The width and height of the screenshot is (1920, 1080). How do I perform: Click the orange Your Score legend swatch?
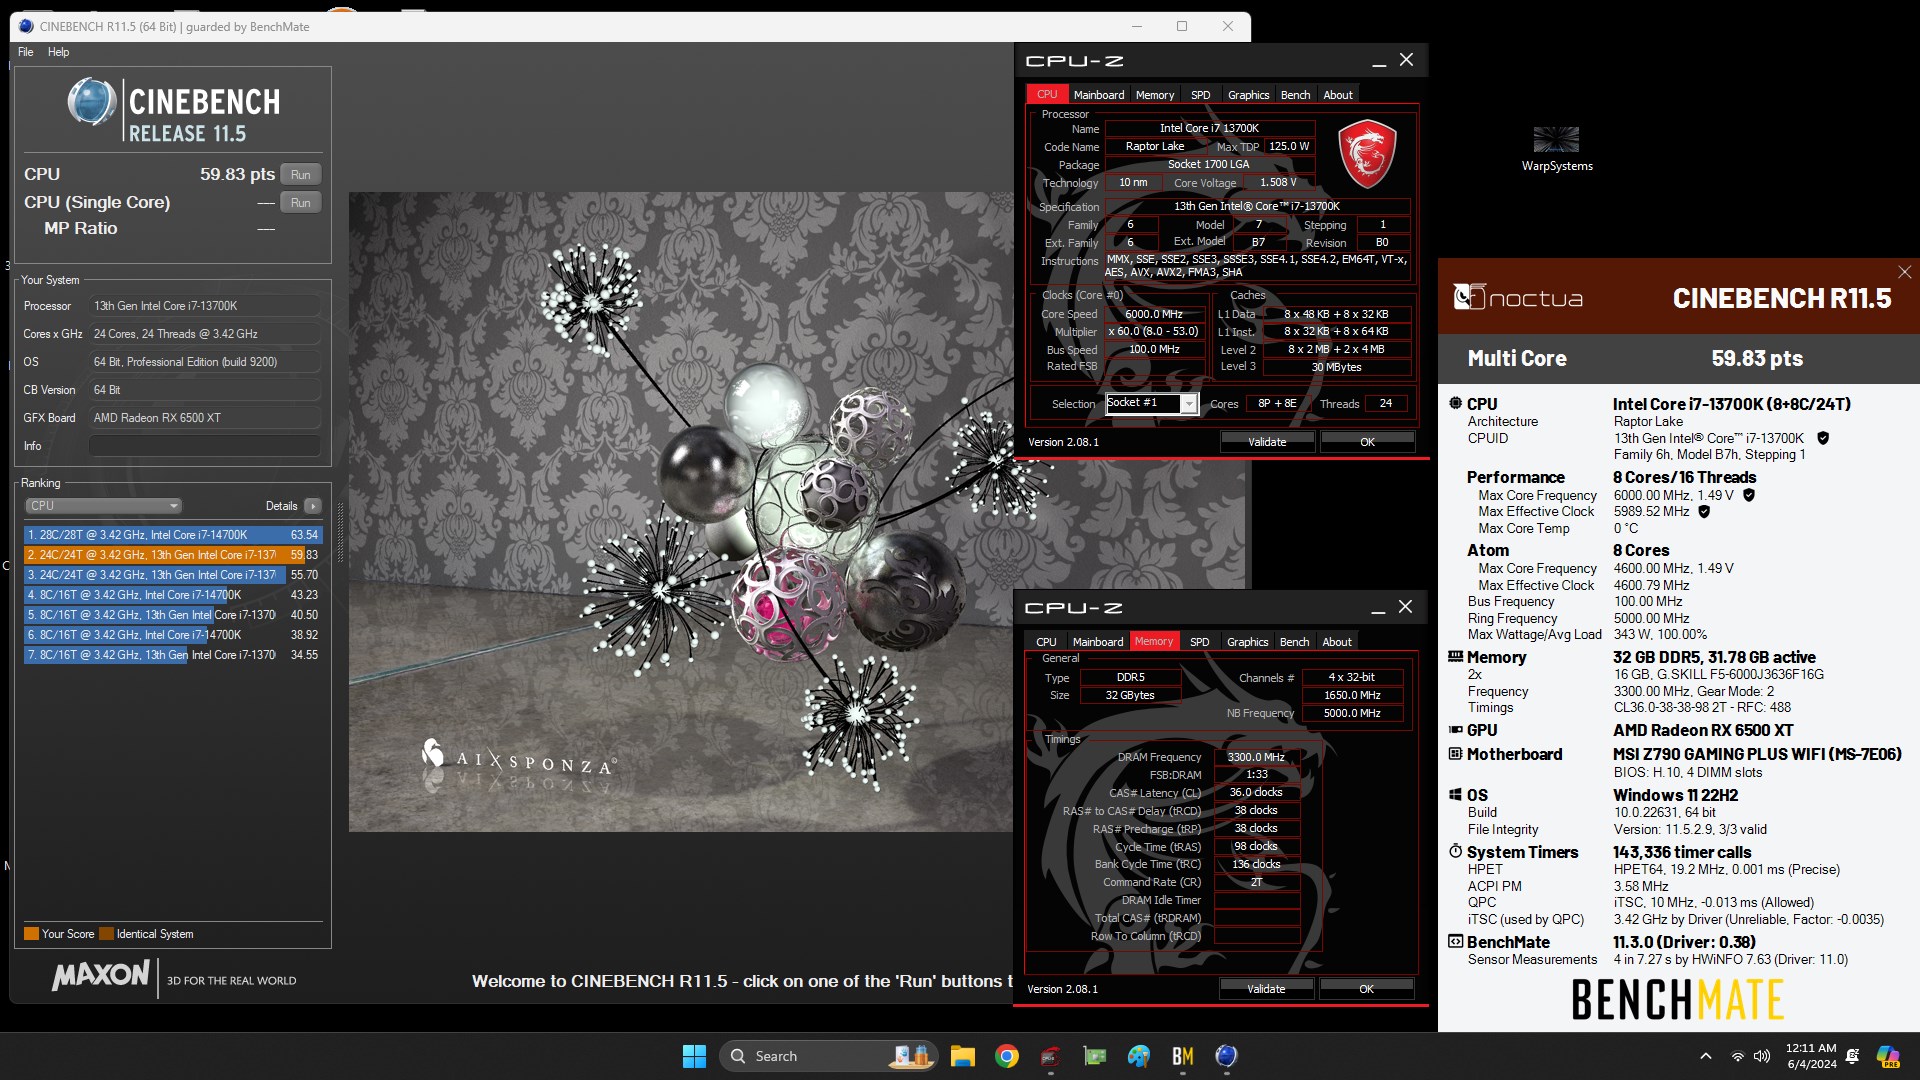tap(31, 934)
